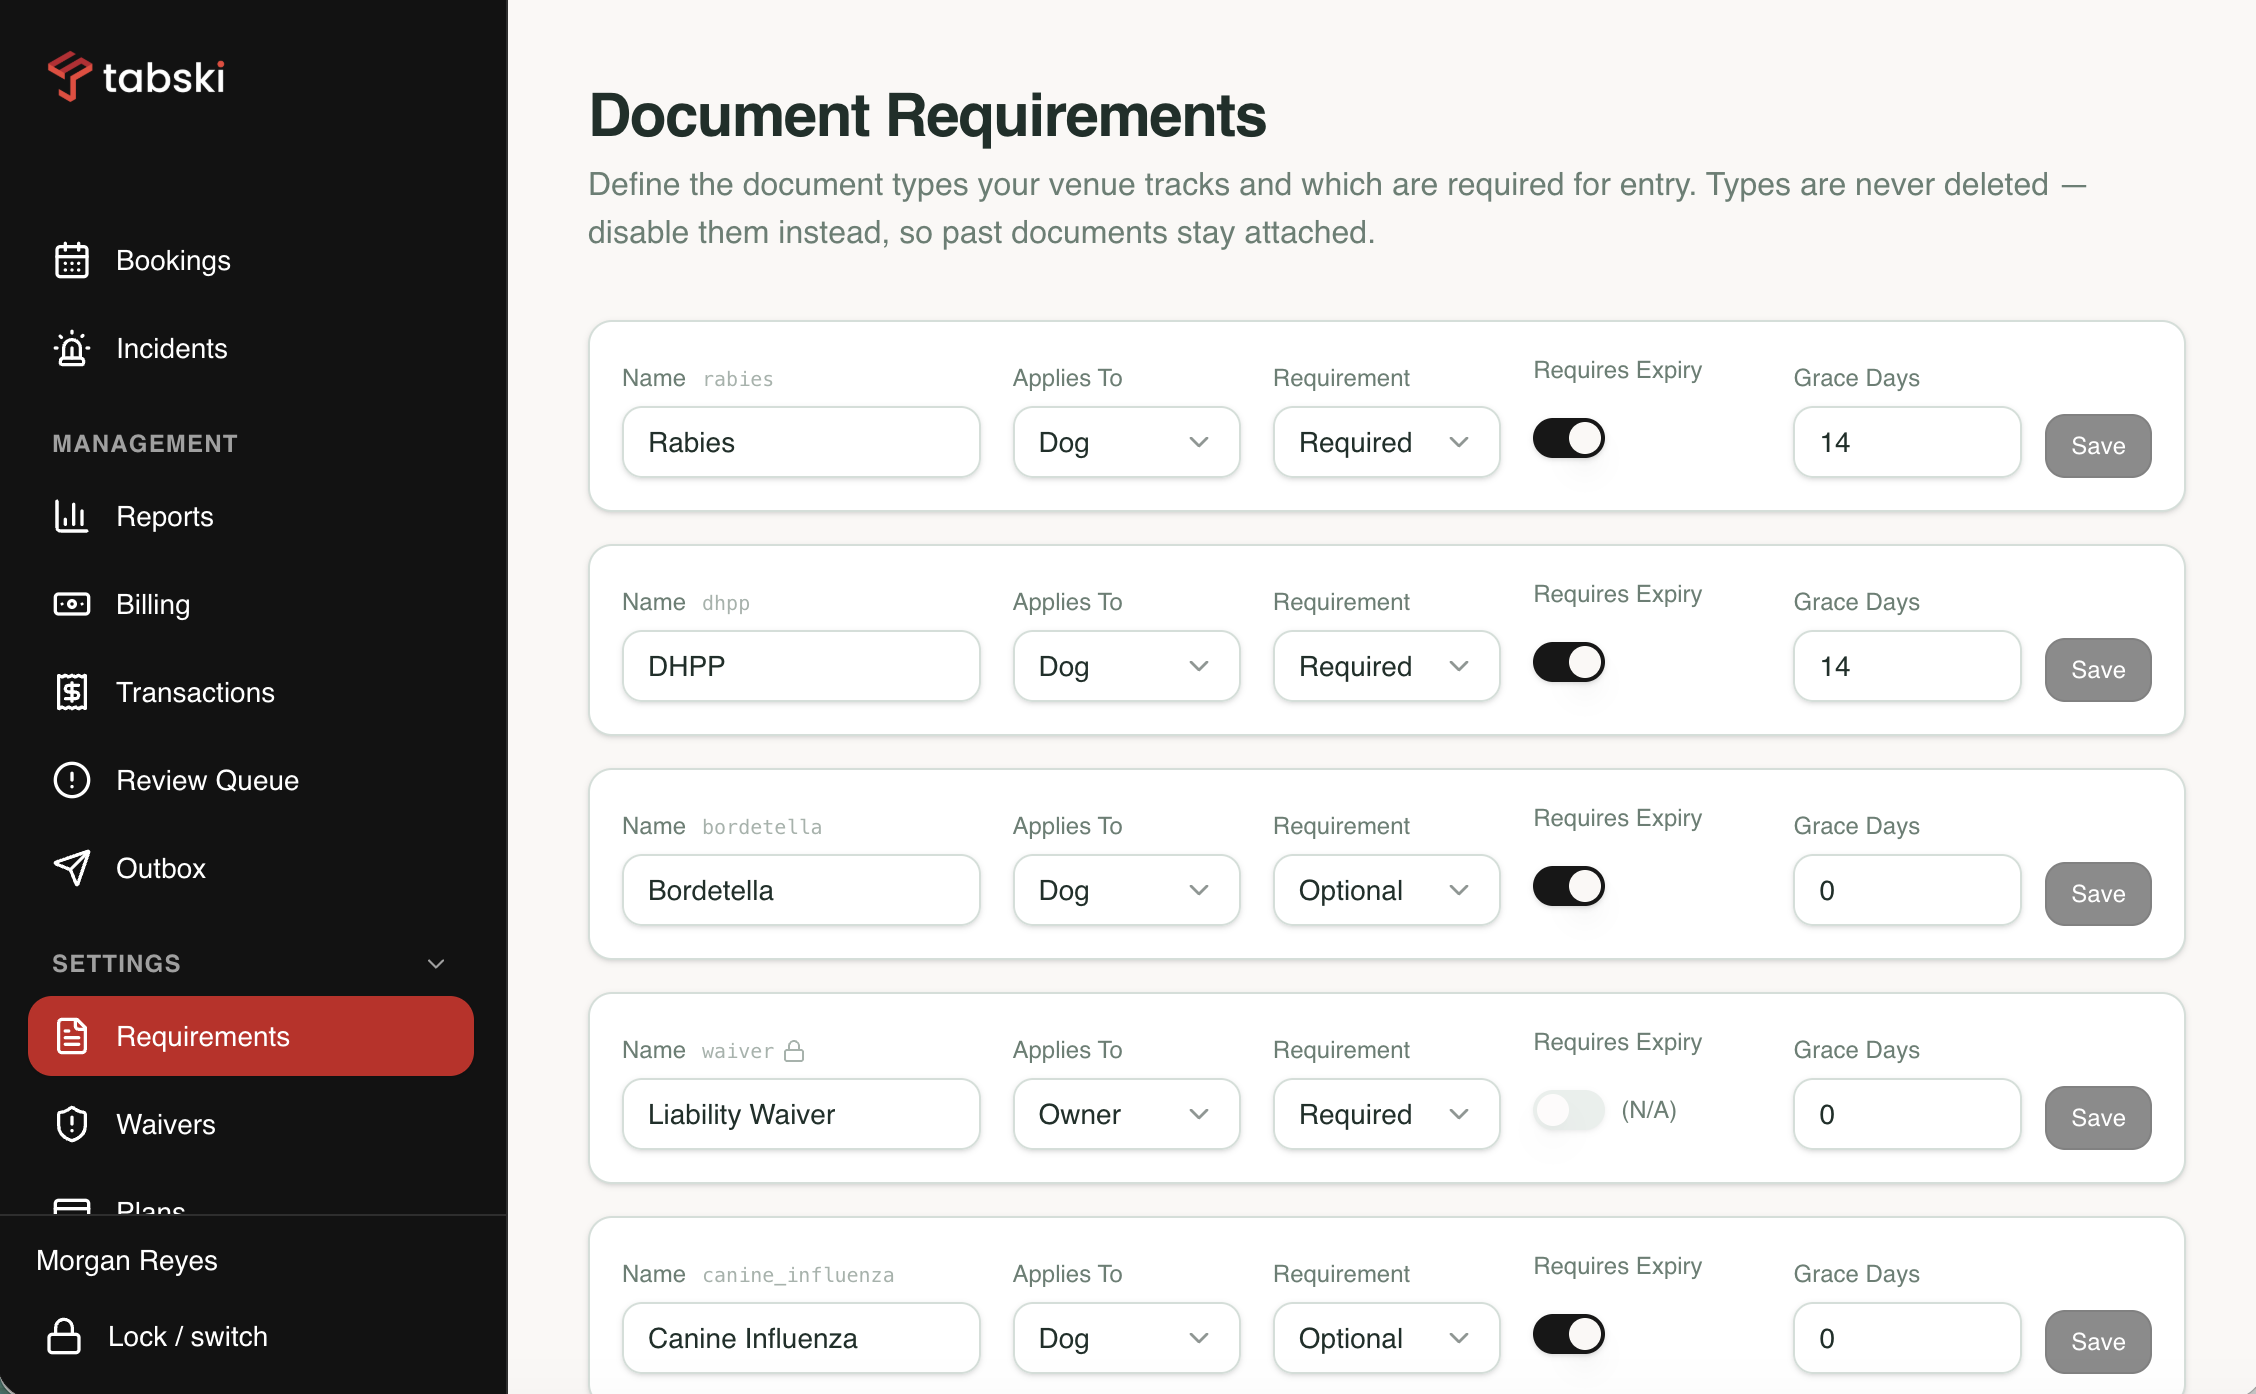Save the DHPP requirement
Viewport: 2256px width, 1394px height.
(2098, 670)
